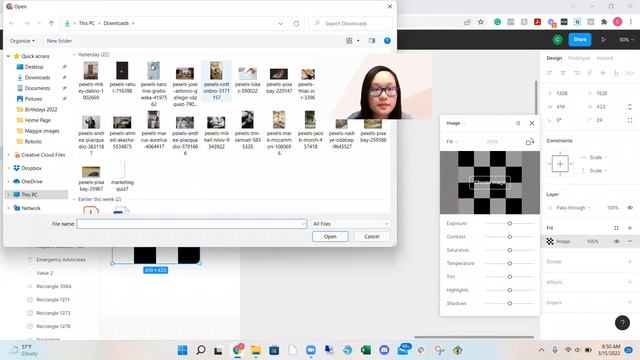The image size is (640, 360).
Task: Click the Cancel button in file dialog
Action: (371, 237)
